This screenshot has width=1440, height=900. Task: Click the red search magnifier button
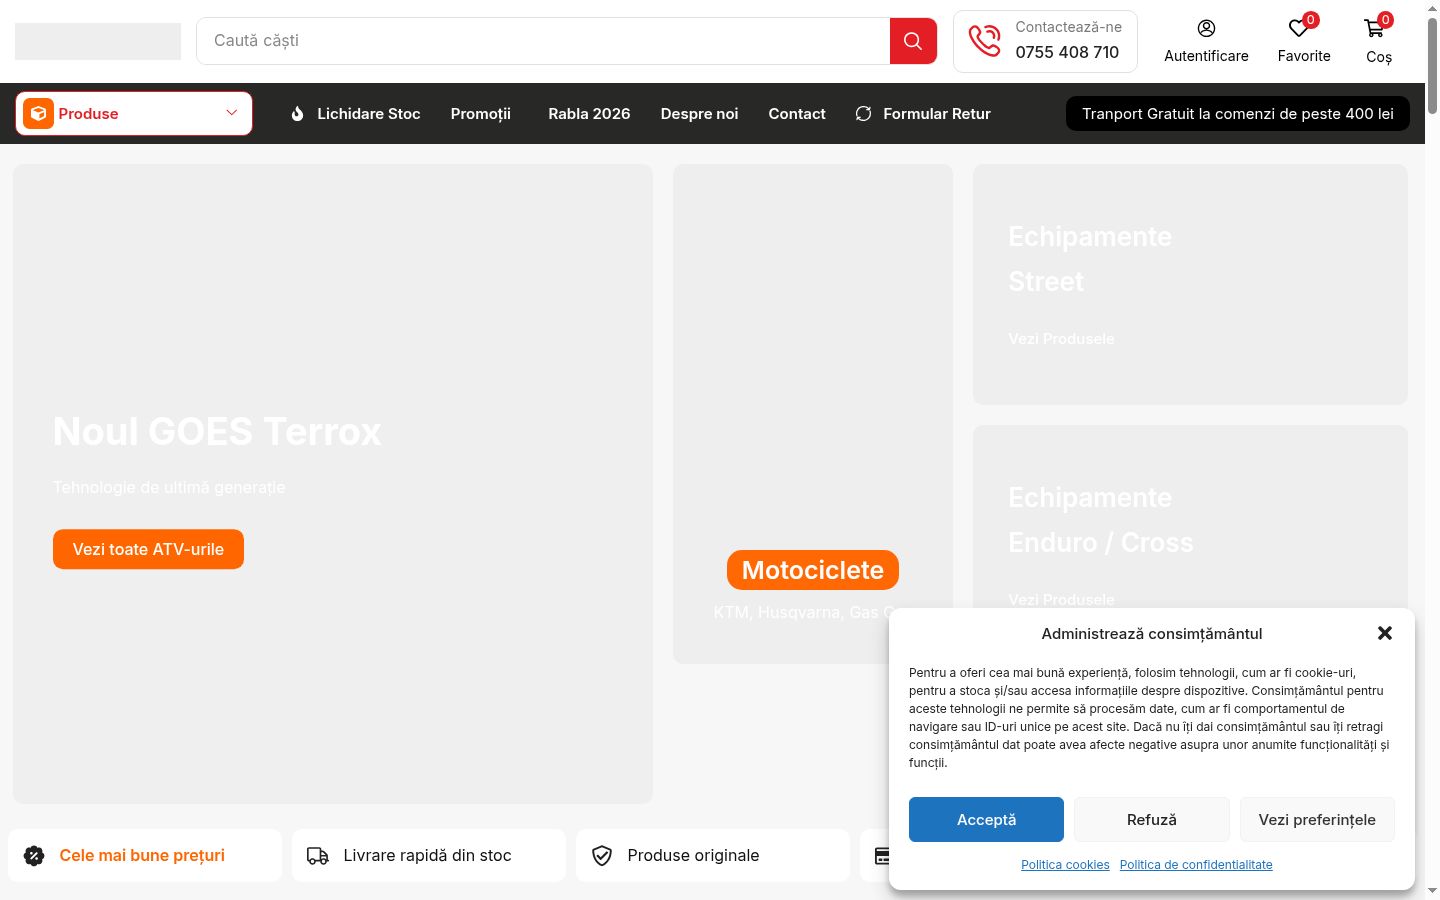913,41
